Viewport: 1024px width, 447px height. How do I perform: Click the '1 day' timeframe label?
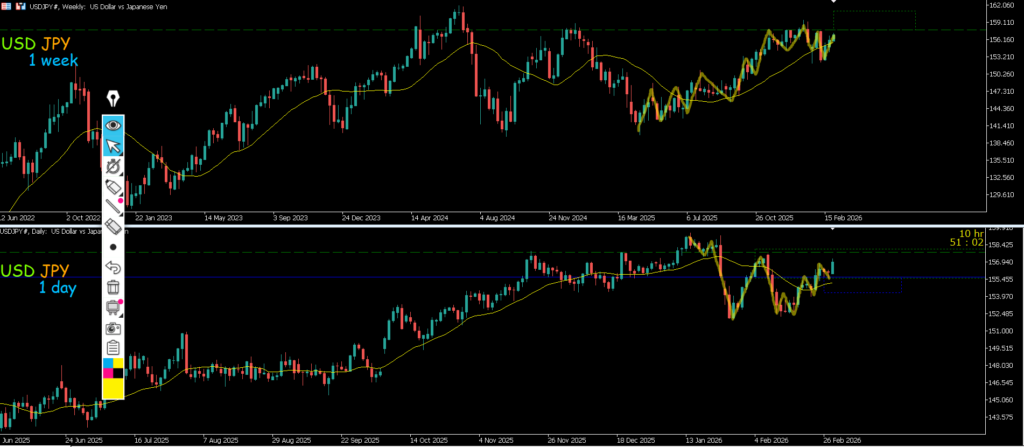coord(59,288)
